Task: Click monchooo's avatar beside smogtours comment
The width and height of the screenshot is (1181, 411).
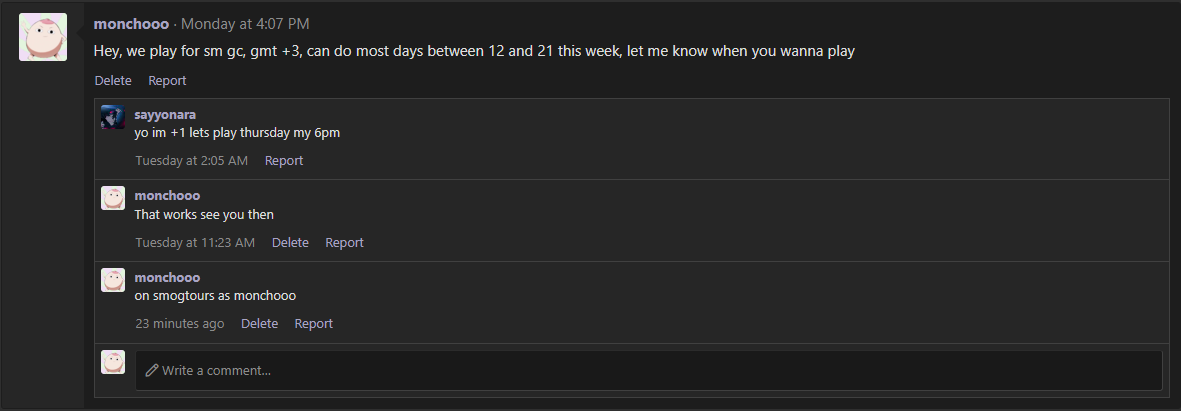Action: [x=113, y=280]
